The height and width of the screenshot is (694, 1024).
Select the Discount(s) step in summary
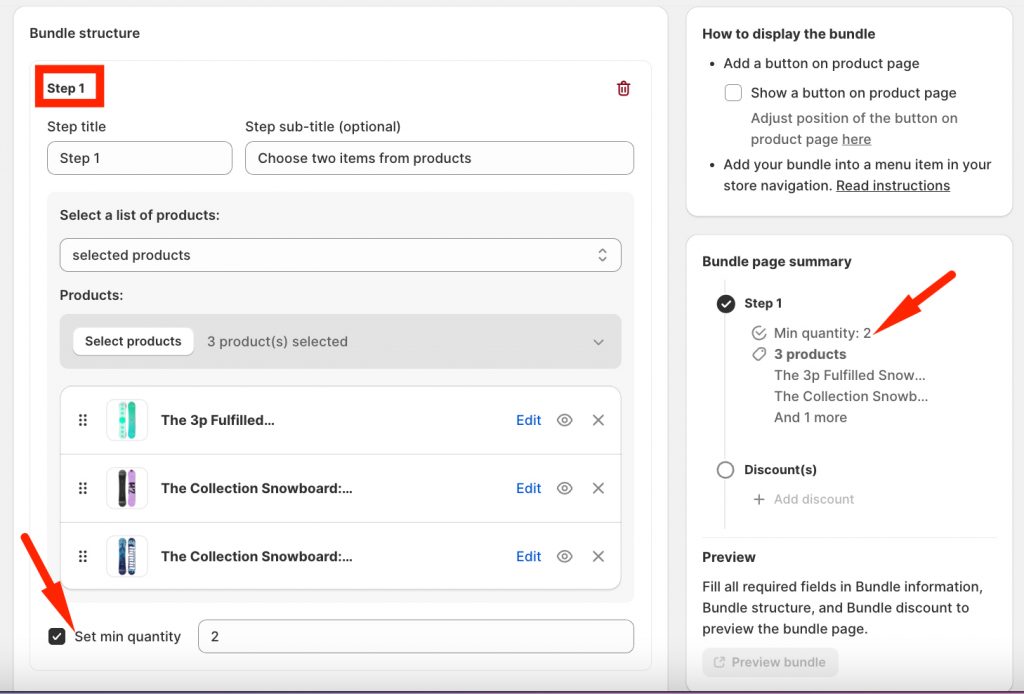[780, 469]
